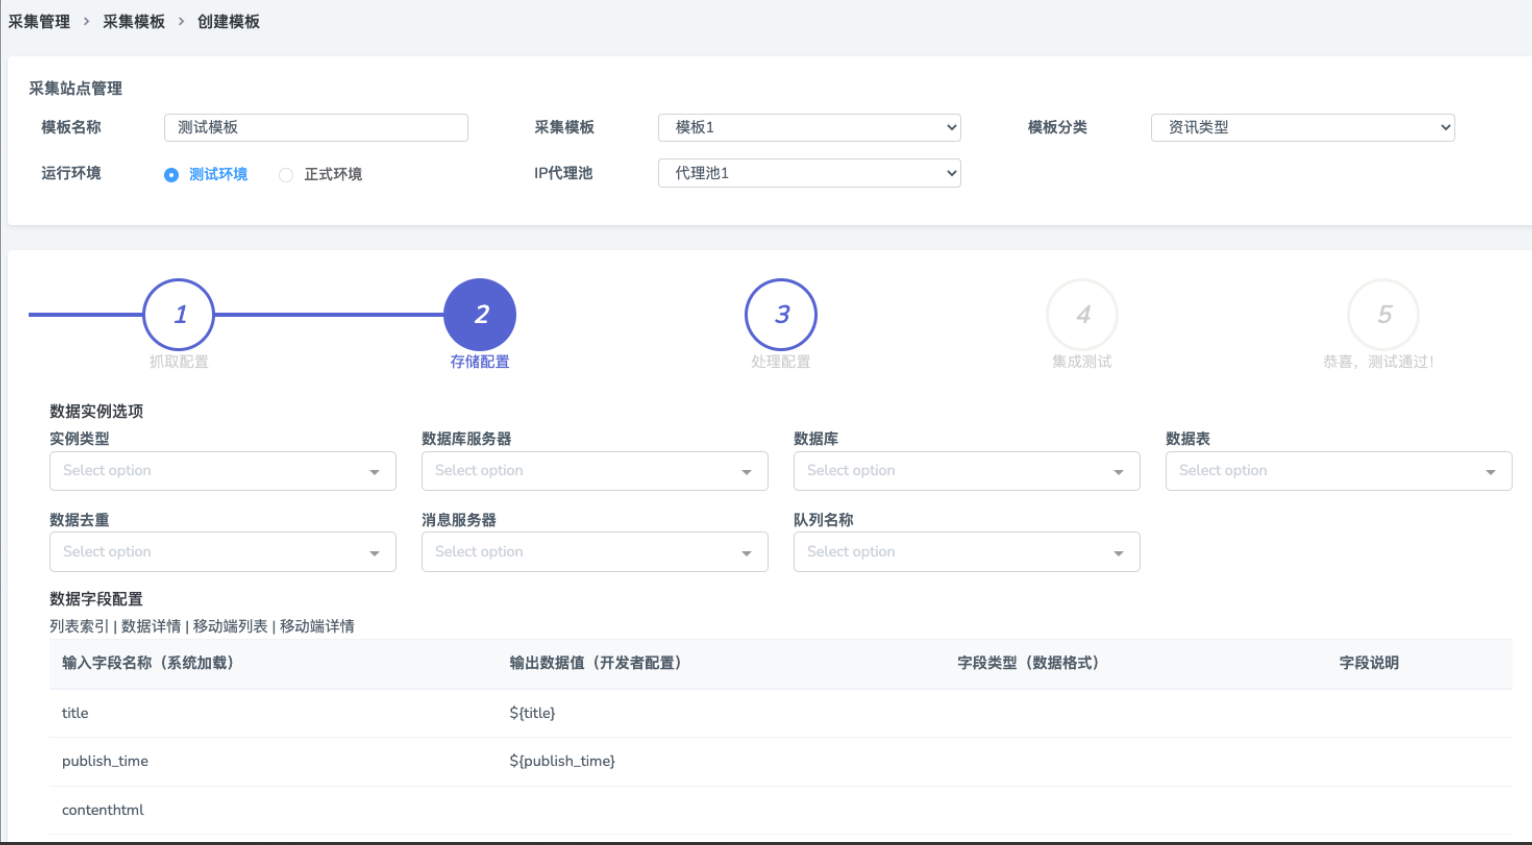The width and height of the screenshot is (1532, 845).
Task: Open the 数据详情 tab
Action: pos(151,626)
